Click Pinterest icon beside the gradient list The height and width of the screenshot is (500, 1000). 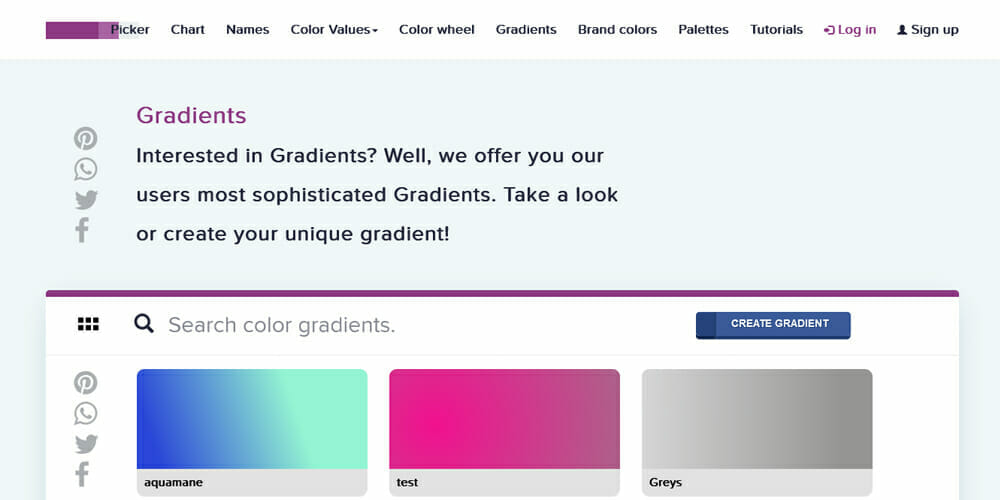coord(86,383)
